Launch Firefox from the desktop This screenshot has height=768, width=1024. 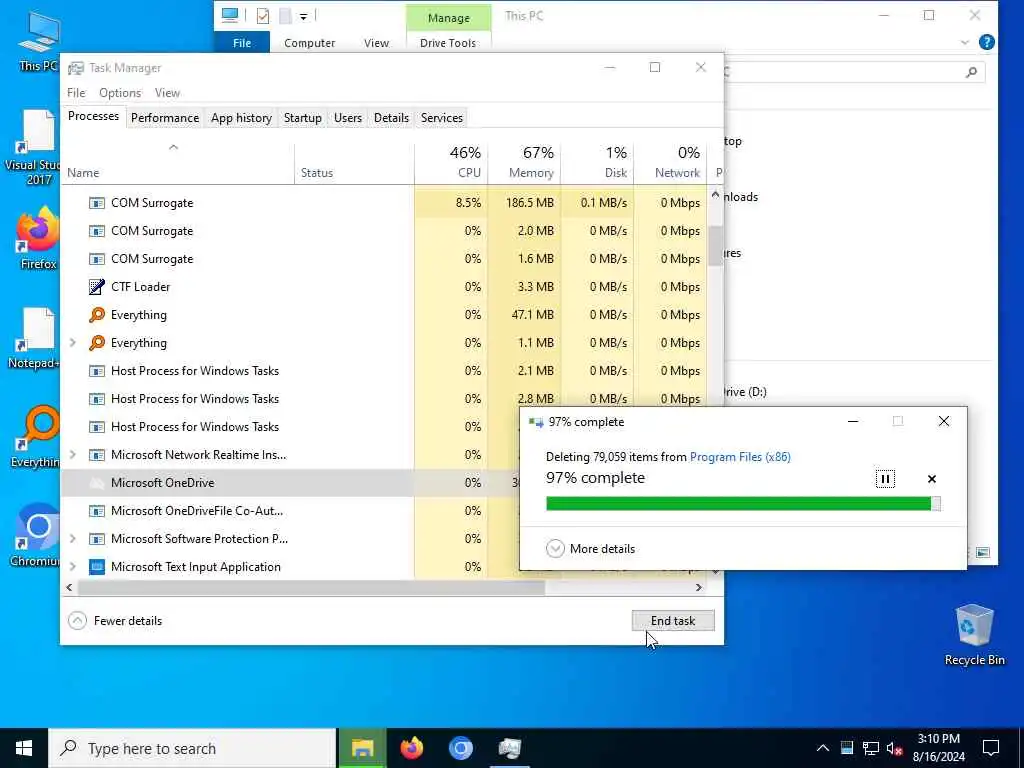pos(38,238)
